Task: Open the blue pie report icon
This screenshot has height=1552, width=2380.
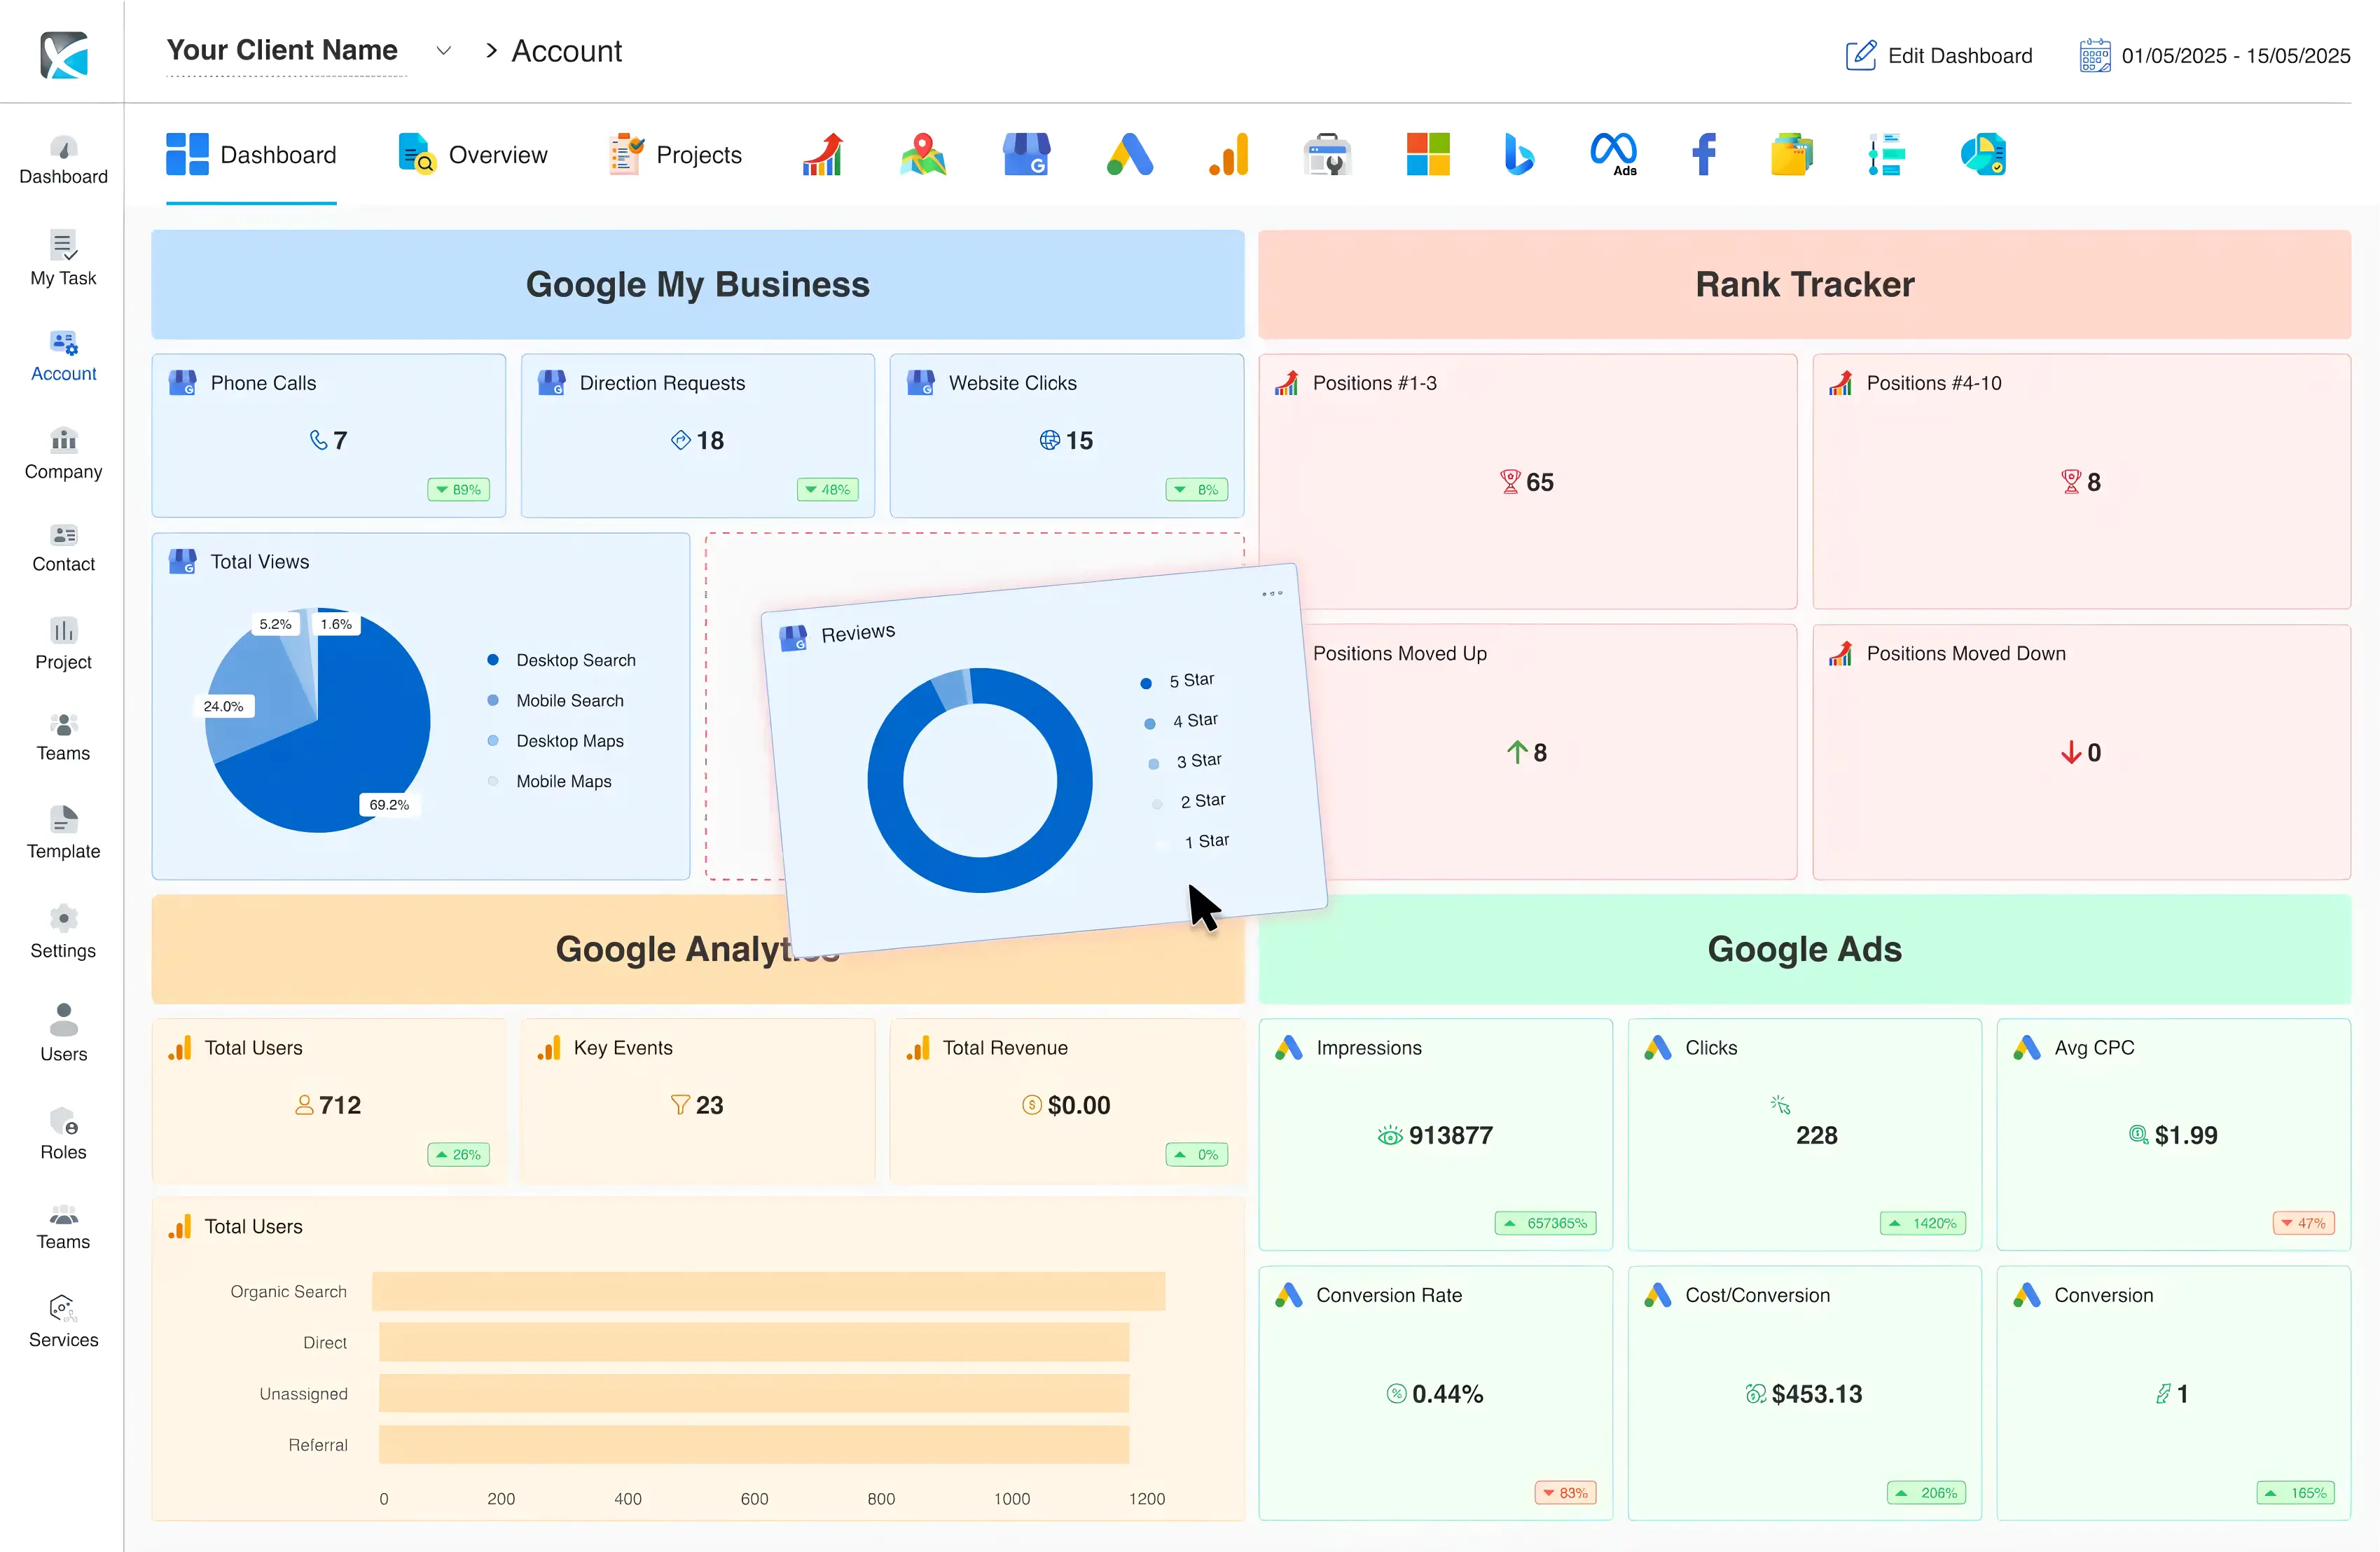Action: click(x=1984, y=155)
